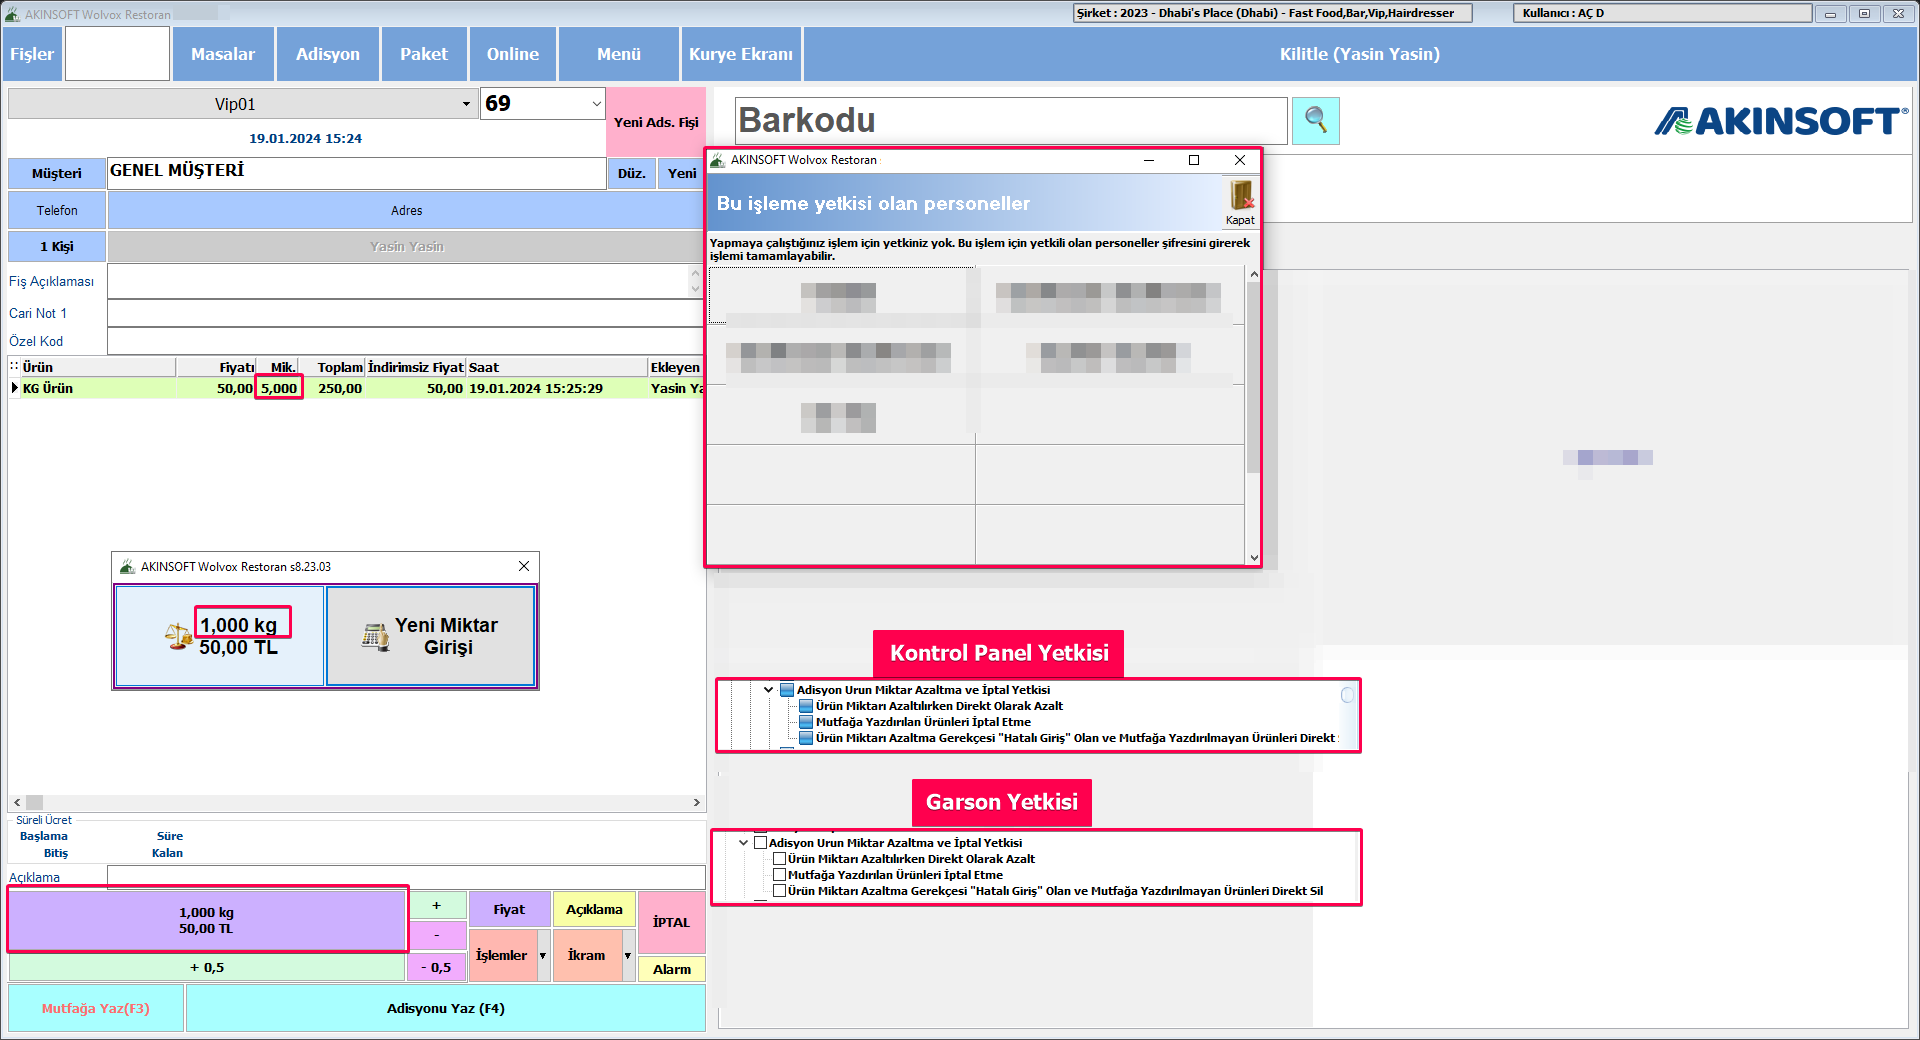This screenshot has height=1040, width=1920.
Task: Click Mutfağa Yaz(F3)
Action: coord(96,1008)
